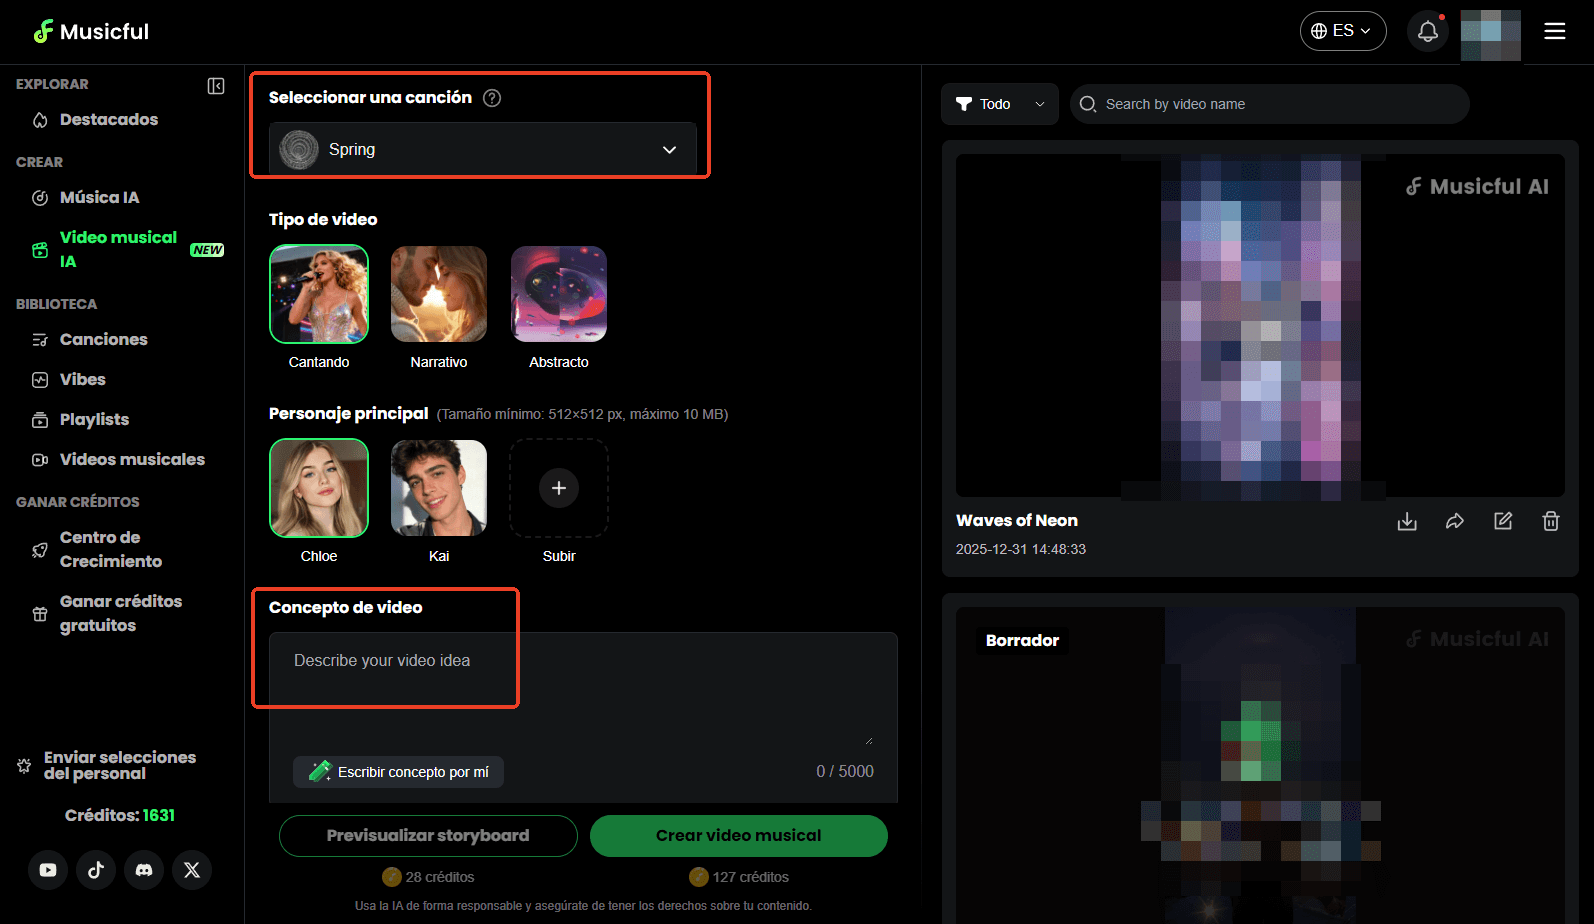The width and height of the screenshot is (1594, 924).
Task: Open the Waves of Neon video thumbnail
Action: pyautogui.click(x=1260, y=325)
